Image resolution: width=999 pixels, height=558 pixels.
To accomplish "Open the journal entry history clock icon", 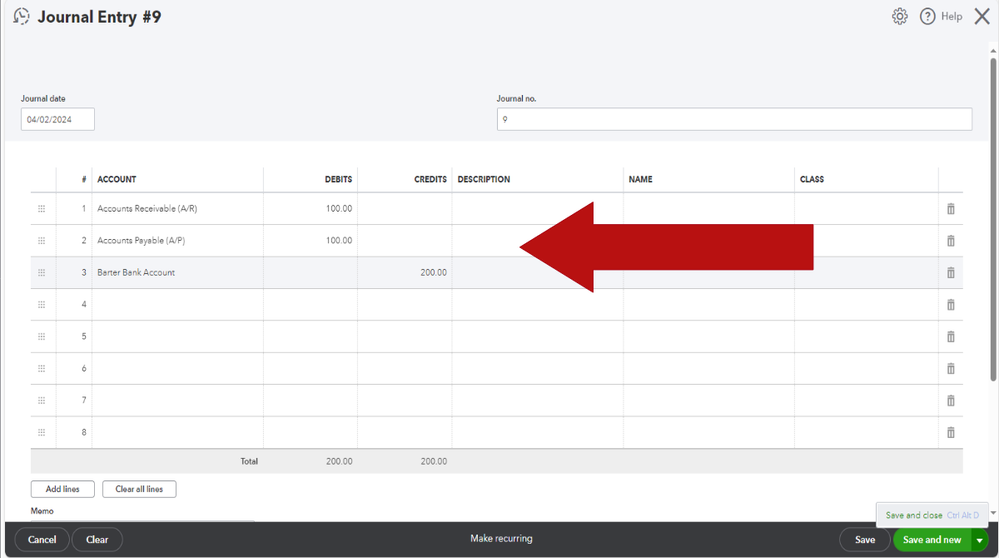I will (21, 16).
